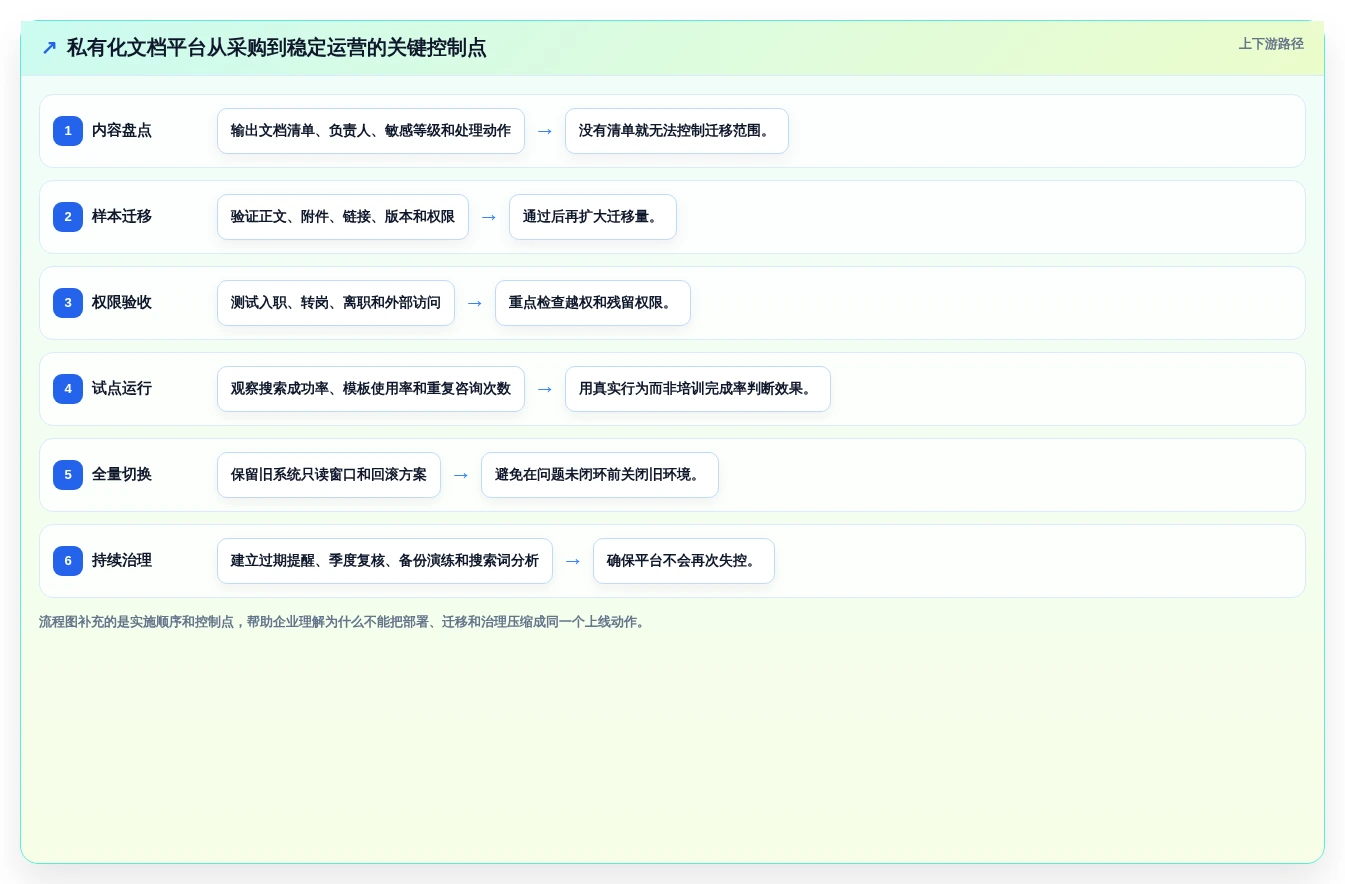
Task: Click the 全量切换 step label
Action: click(x=122, y=475)
